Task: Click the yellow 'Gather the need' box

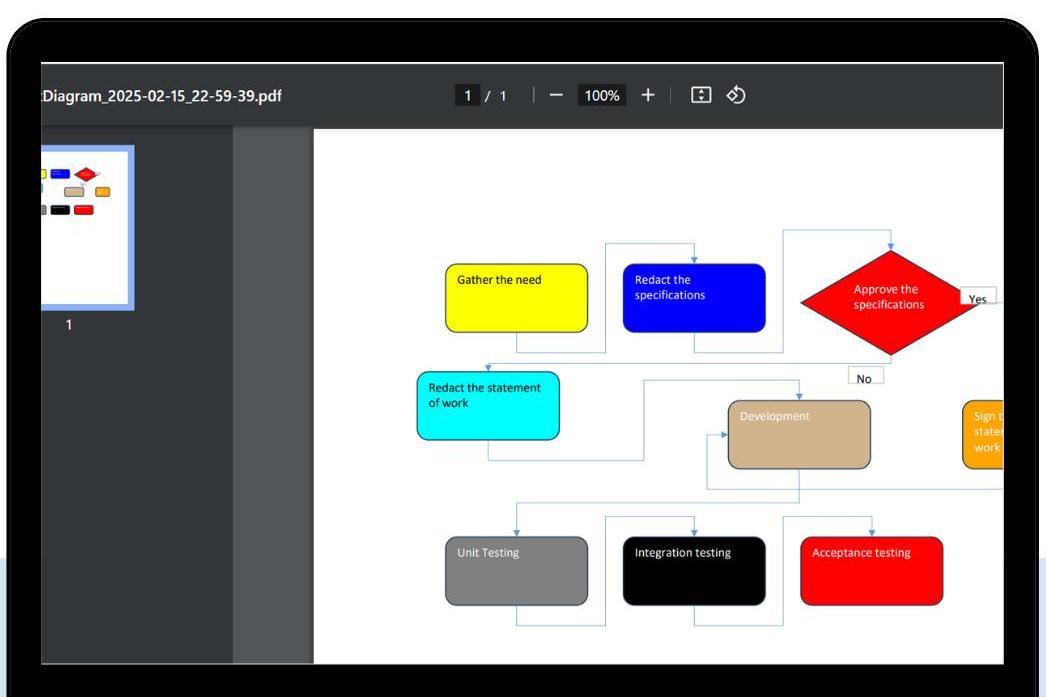Action: pos(516,297)
